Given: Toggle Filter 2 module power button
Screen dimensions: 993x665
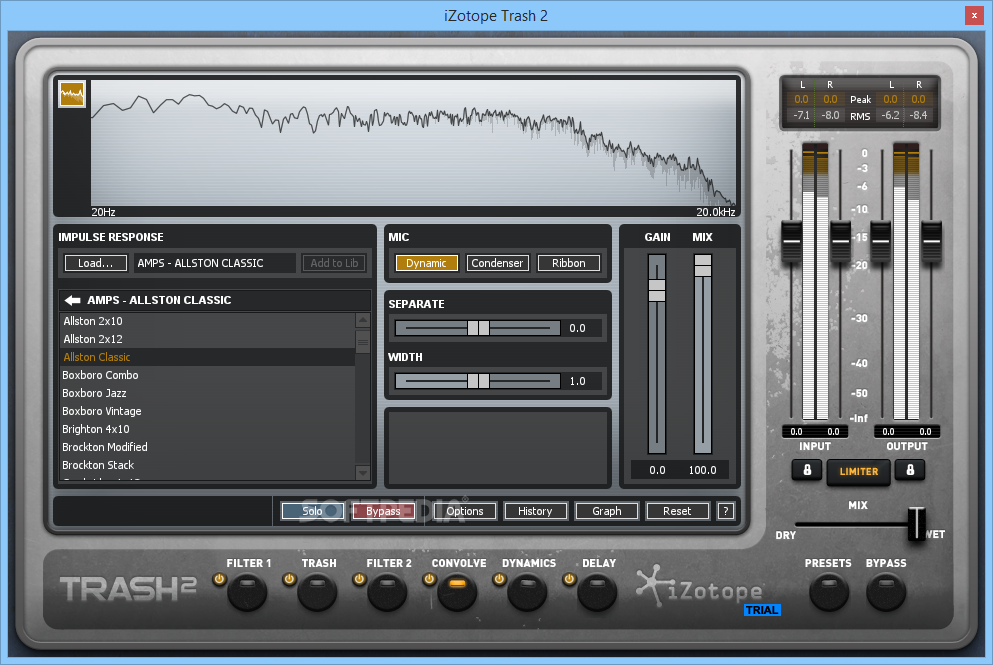Looking at the screenshot, I should pos(359,579).
